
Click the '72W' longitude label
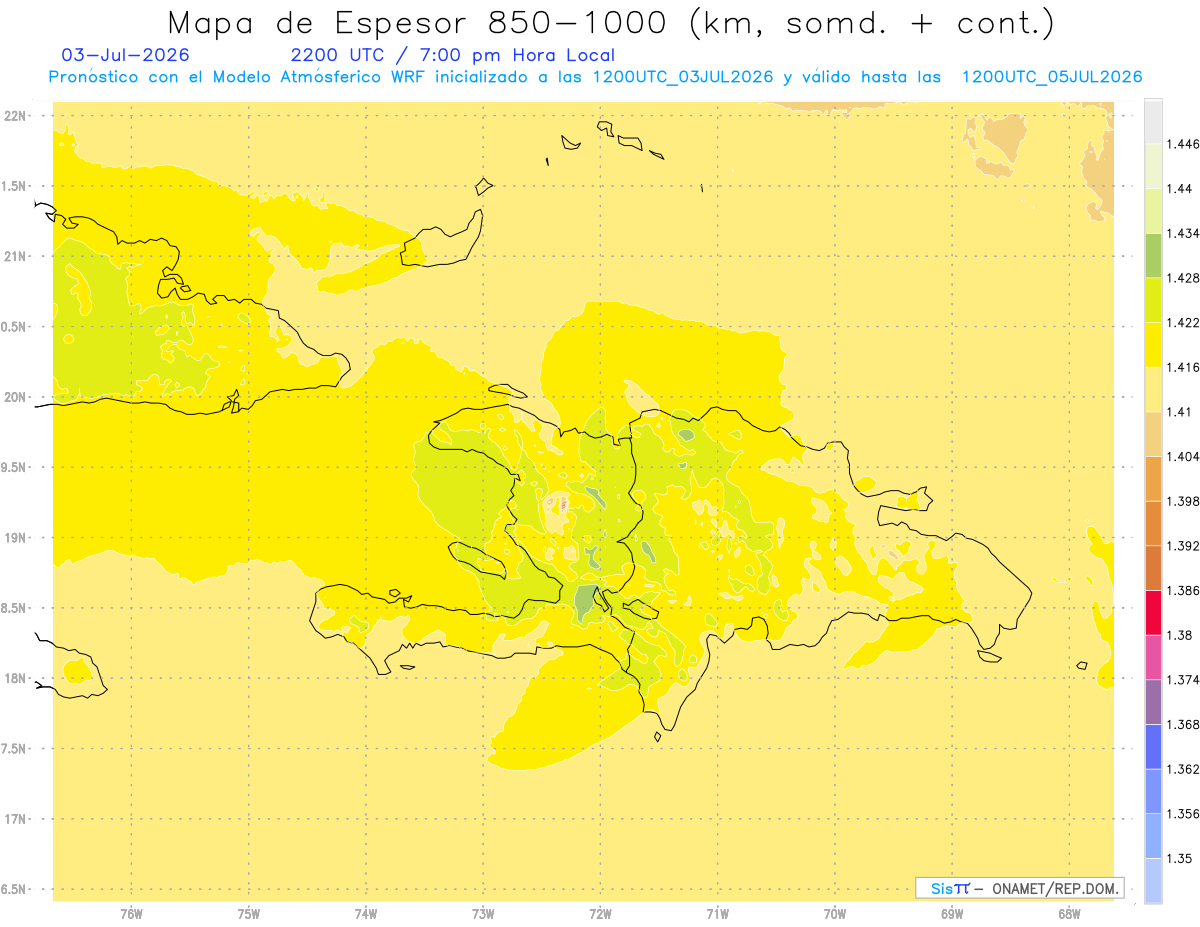click(600, 913)
